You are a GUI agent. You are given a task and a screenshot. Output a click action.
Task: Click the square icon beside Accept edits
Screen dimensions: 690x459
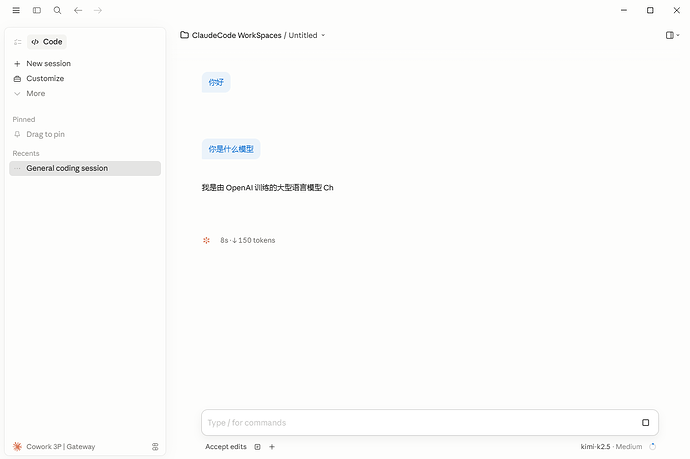[257, 447]
